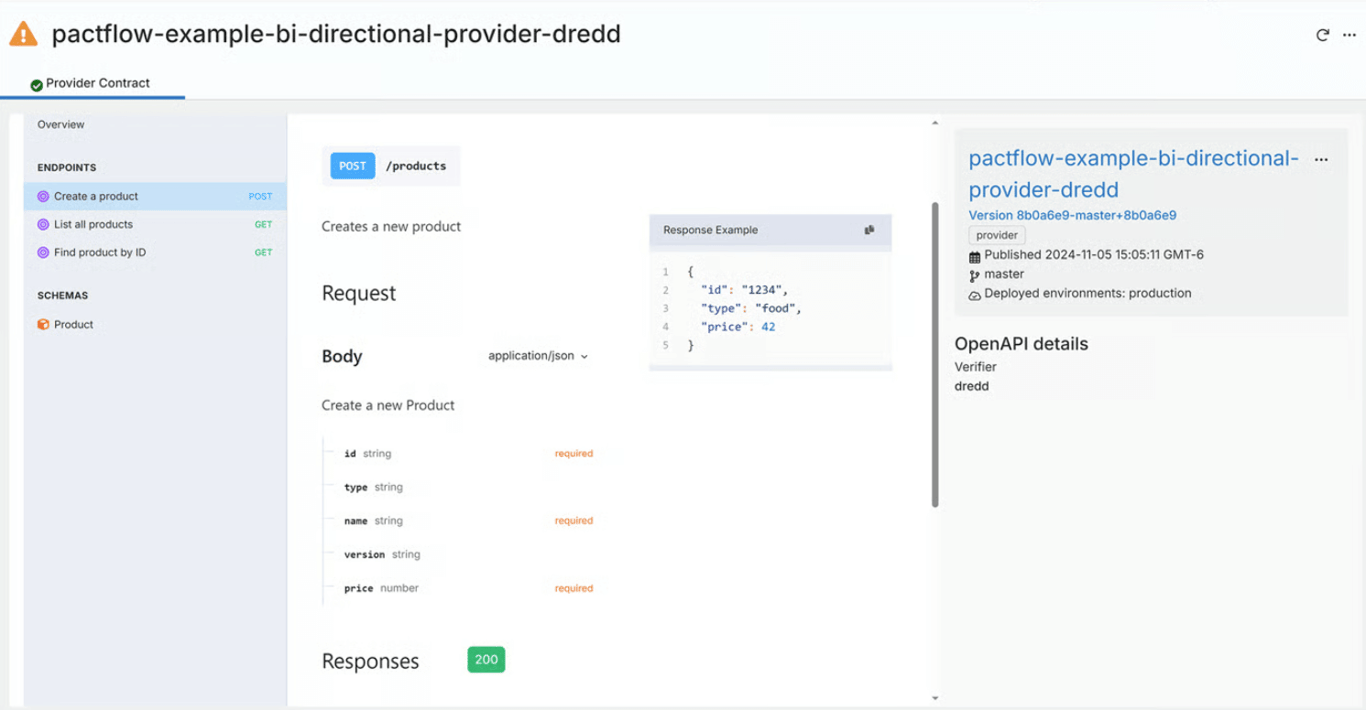Image resolution: width=1366 pixels, height=710 pixels.
Task: Click the POST label on Create a product row
Action: [260, 197]
